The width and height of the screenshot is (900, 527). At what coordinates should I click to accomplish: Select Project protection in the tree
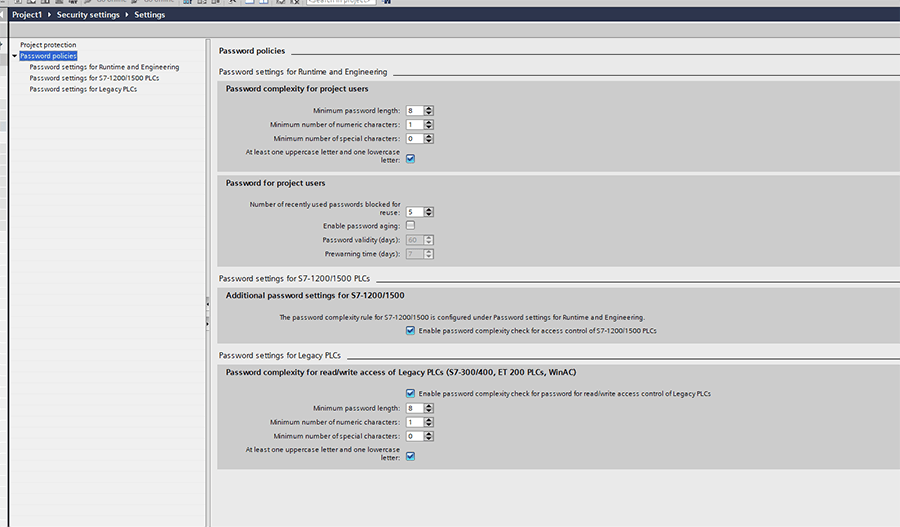48,45
